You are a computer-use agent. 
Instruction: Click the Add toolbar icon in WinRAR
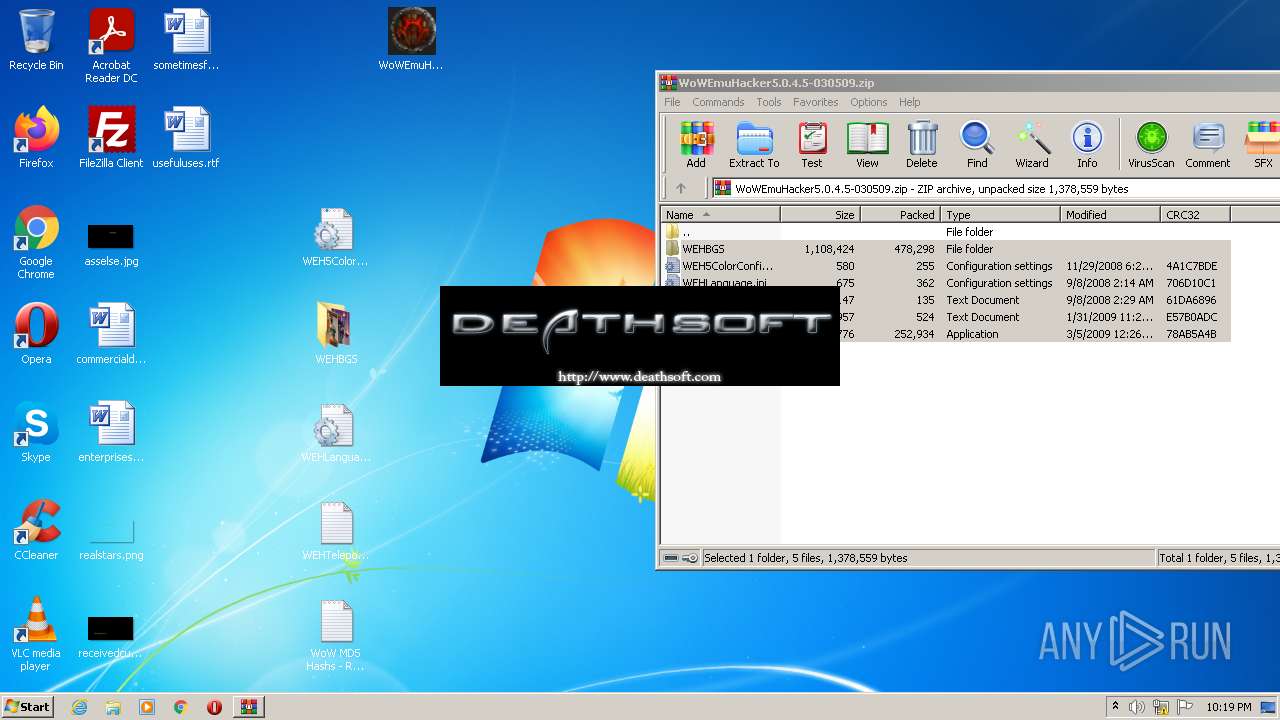click(x=696, y=145)
